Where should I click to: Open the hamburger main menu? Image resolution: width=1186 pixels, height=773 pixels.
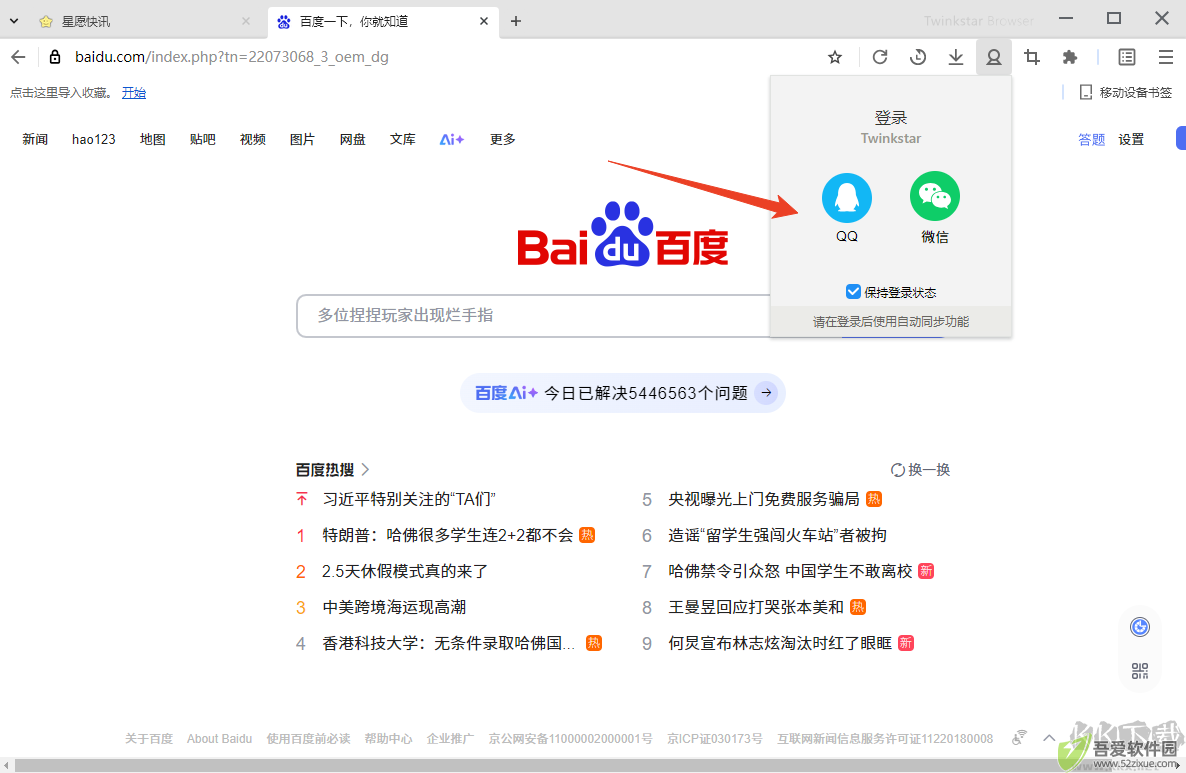(x=1166, y=57)
